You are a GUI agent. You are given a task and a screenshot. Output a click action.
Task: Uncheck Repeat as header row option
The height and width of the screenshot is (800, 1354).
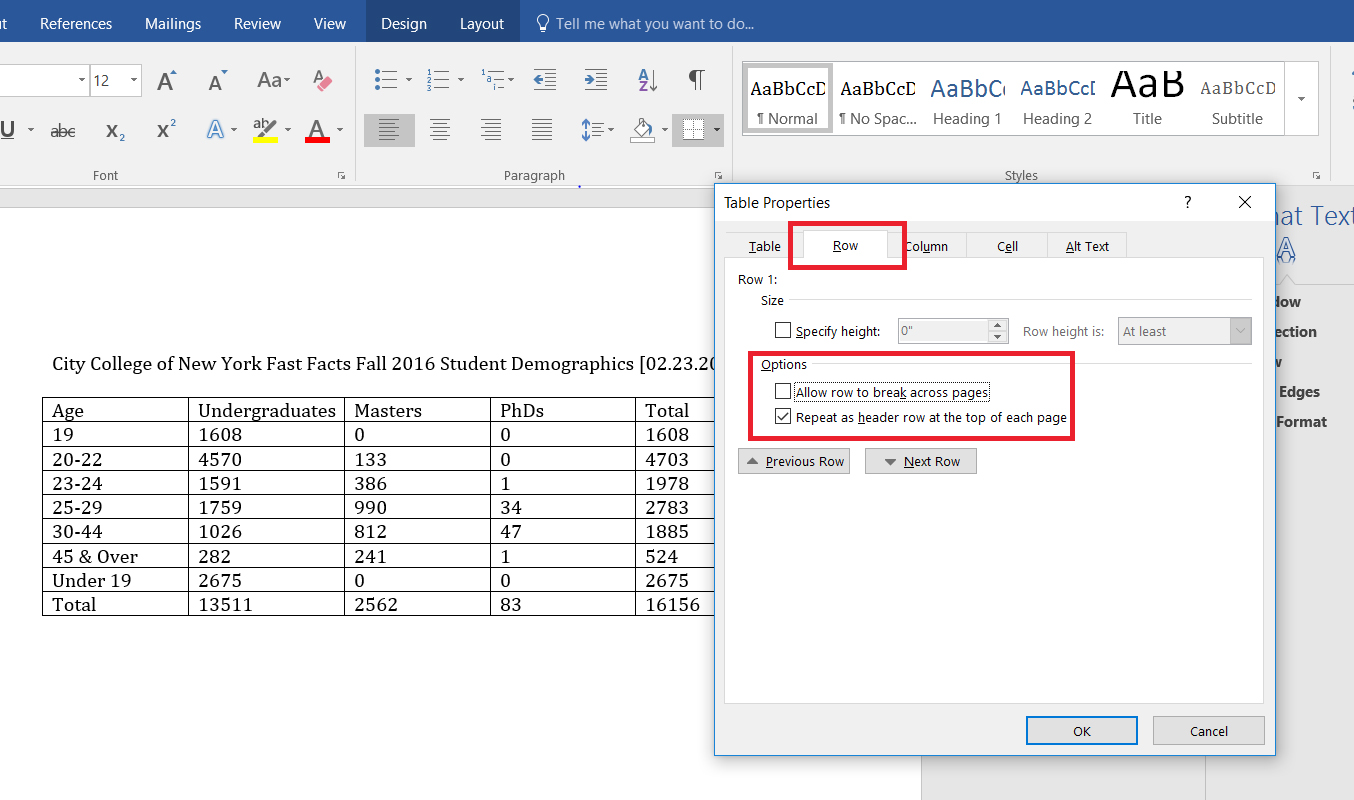(783, 417)
